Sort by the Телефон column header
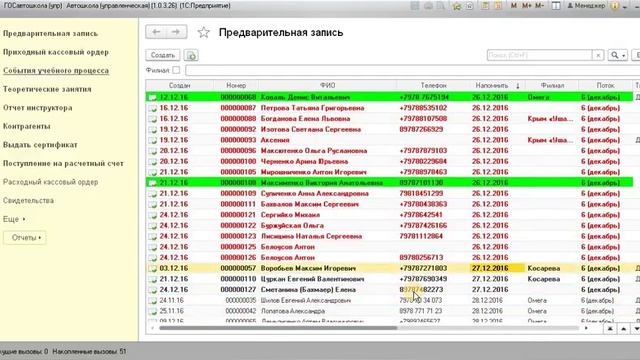 433,86
